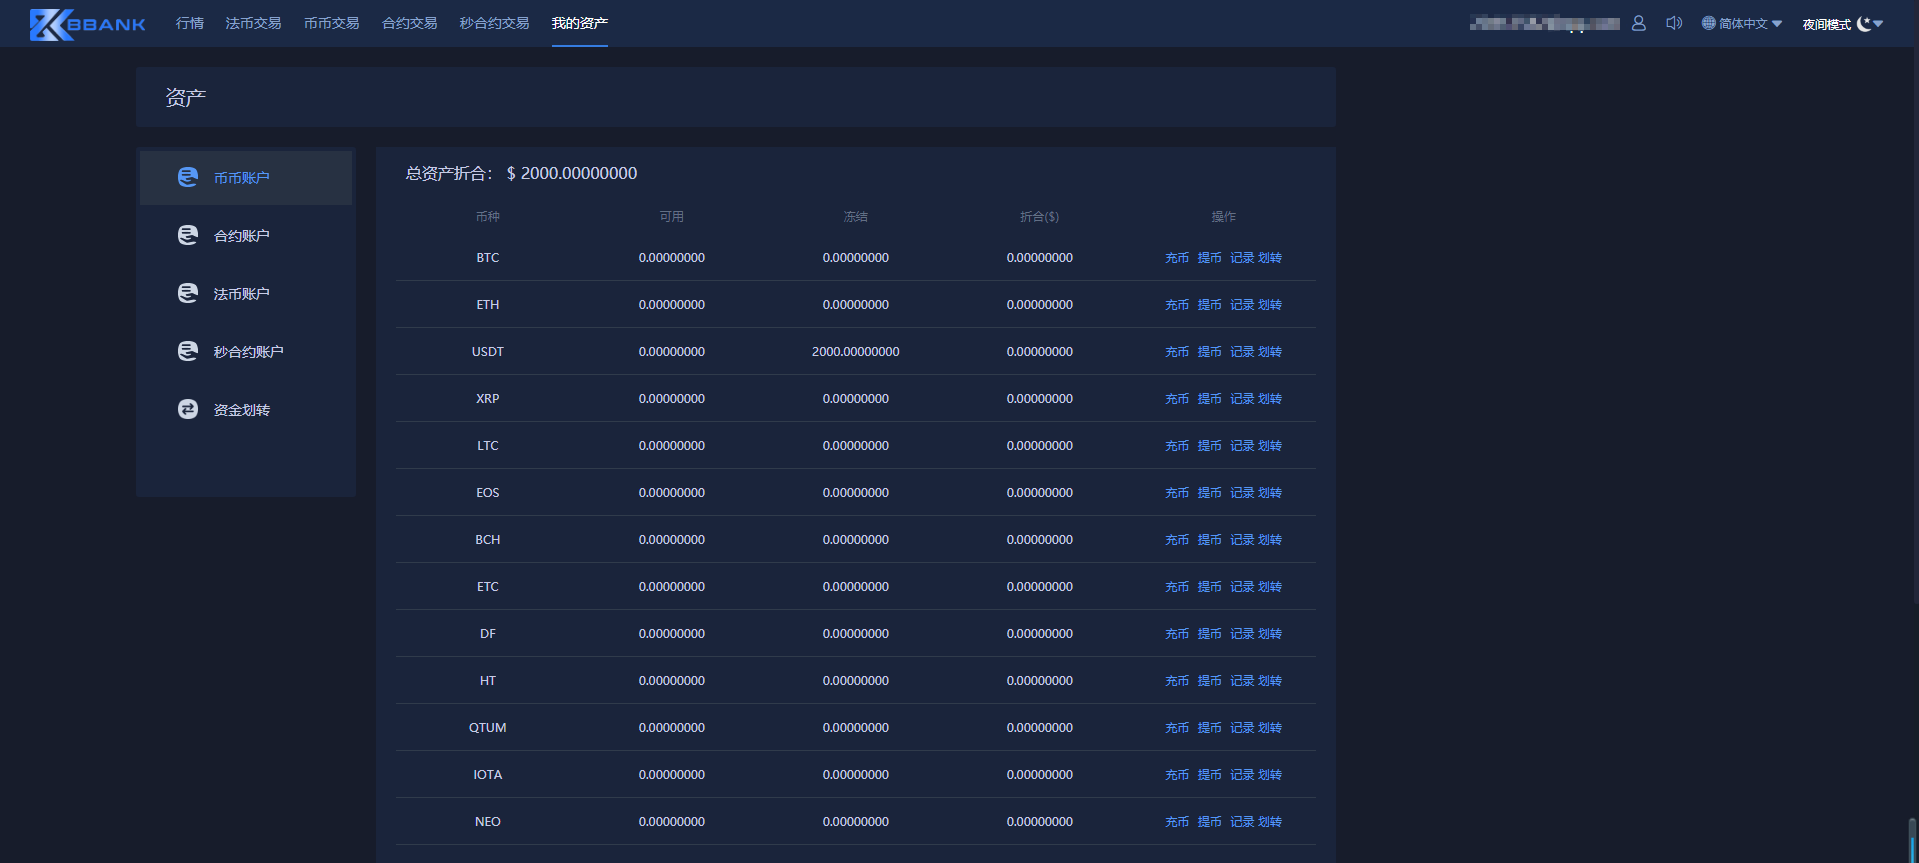Click the 合约账户 sidebar icon
The height and width of the screenshot is (863, 1919).
(188, 235)
